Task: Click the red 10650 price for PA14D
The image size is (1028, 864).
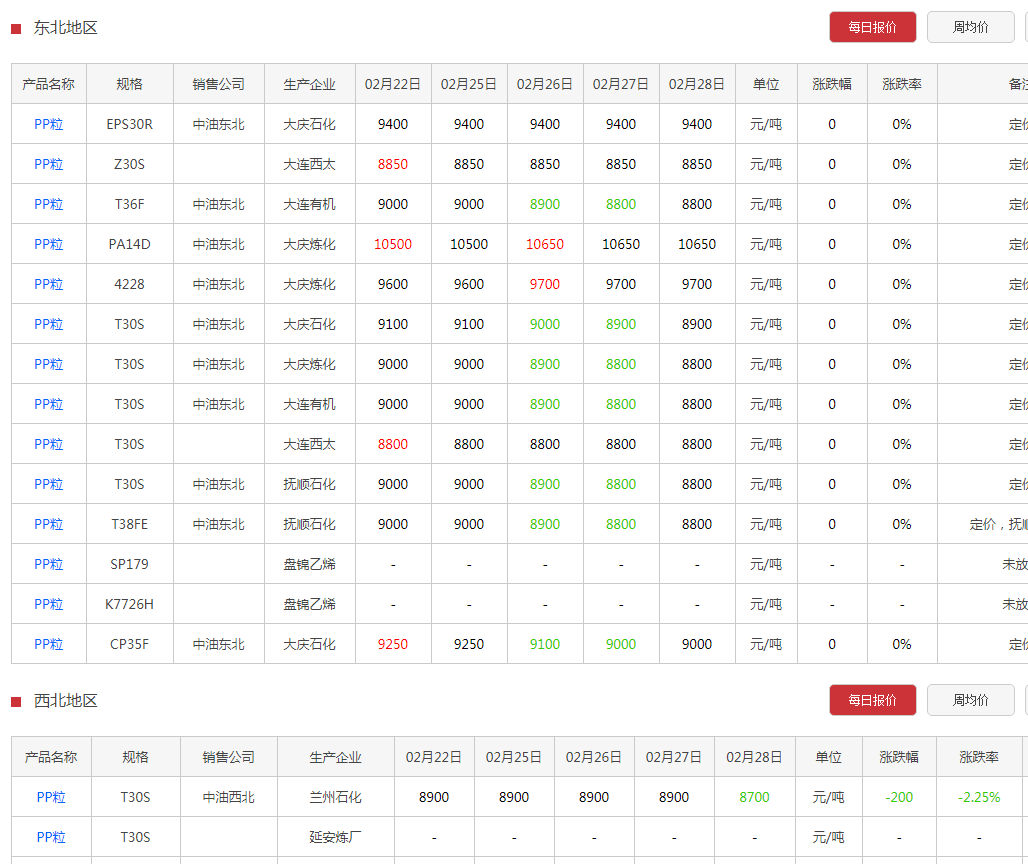Action: point(545,244)
